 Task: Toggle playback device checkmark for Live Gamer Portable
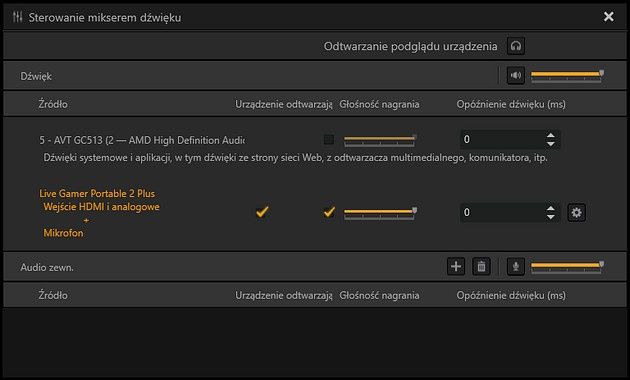pyautogui.click(x=262, y=212)
